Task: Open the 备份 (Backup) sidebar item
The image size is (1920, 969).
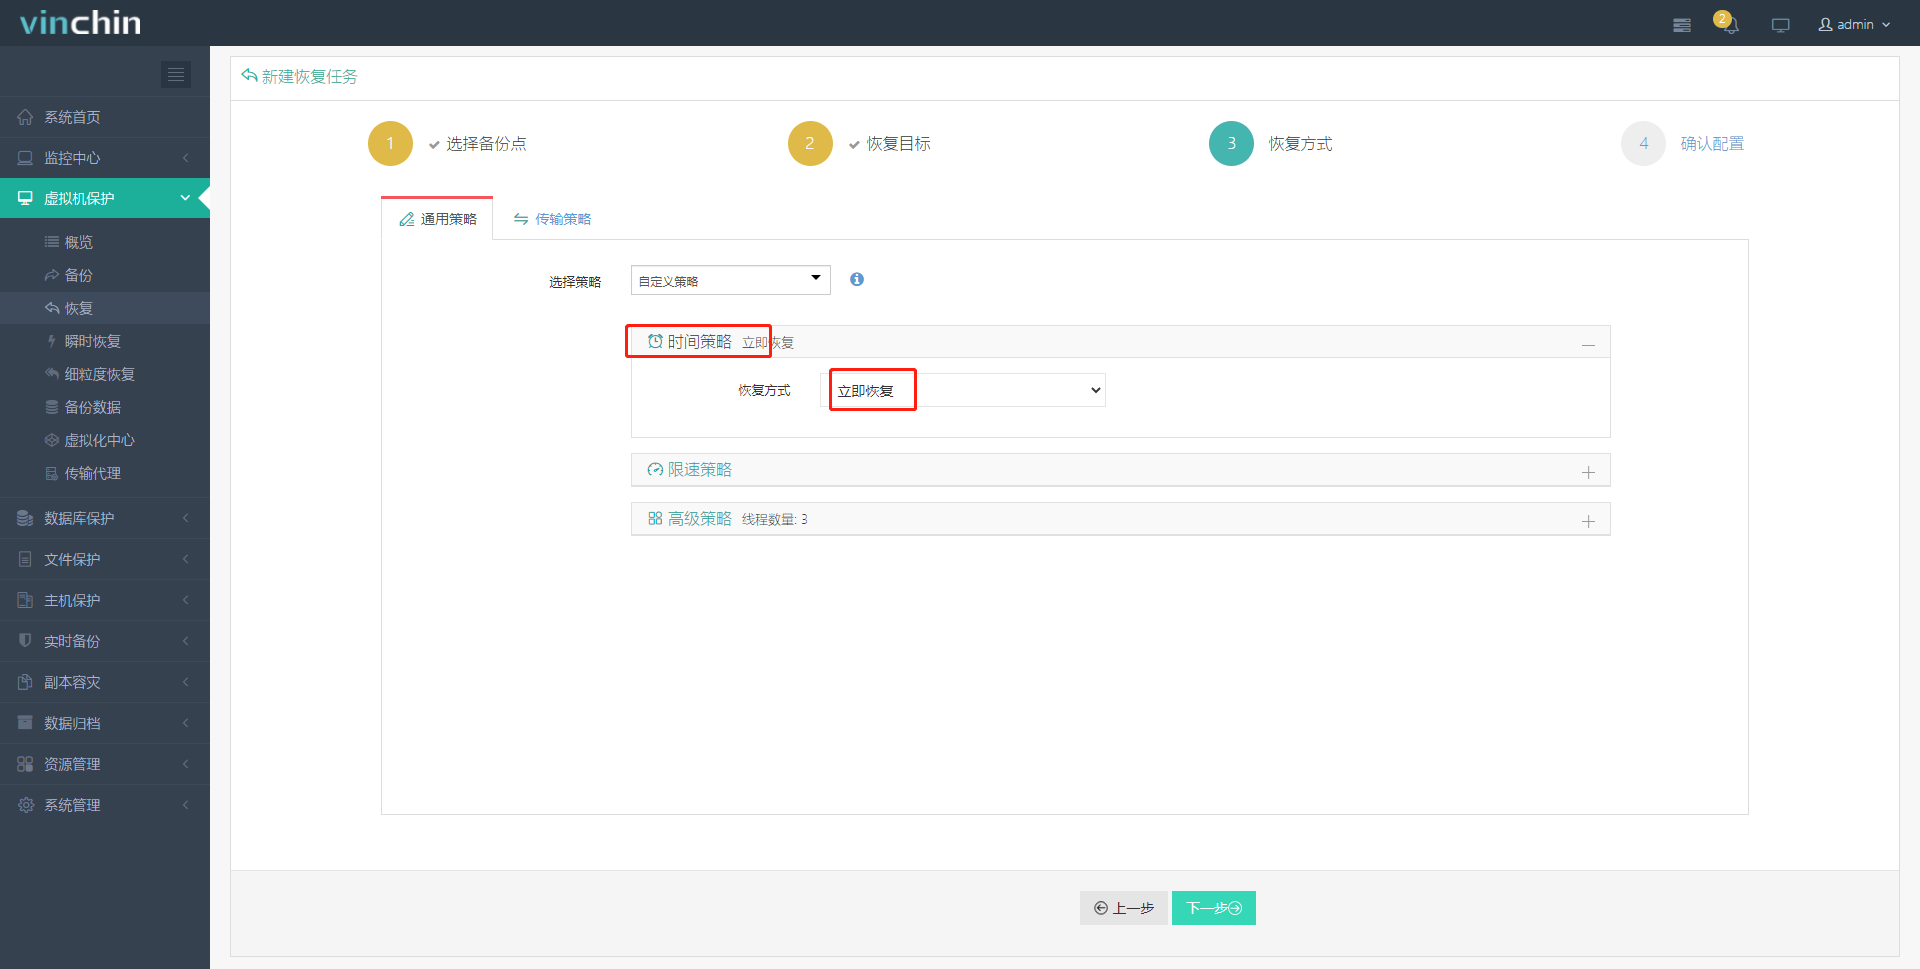Action: tap(78, 274)
